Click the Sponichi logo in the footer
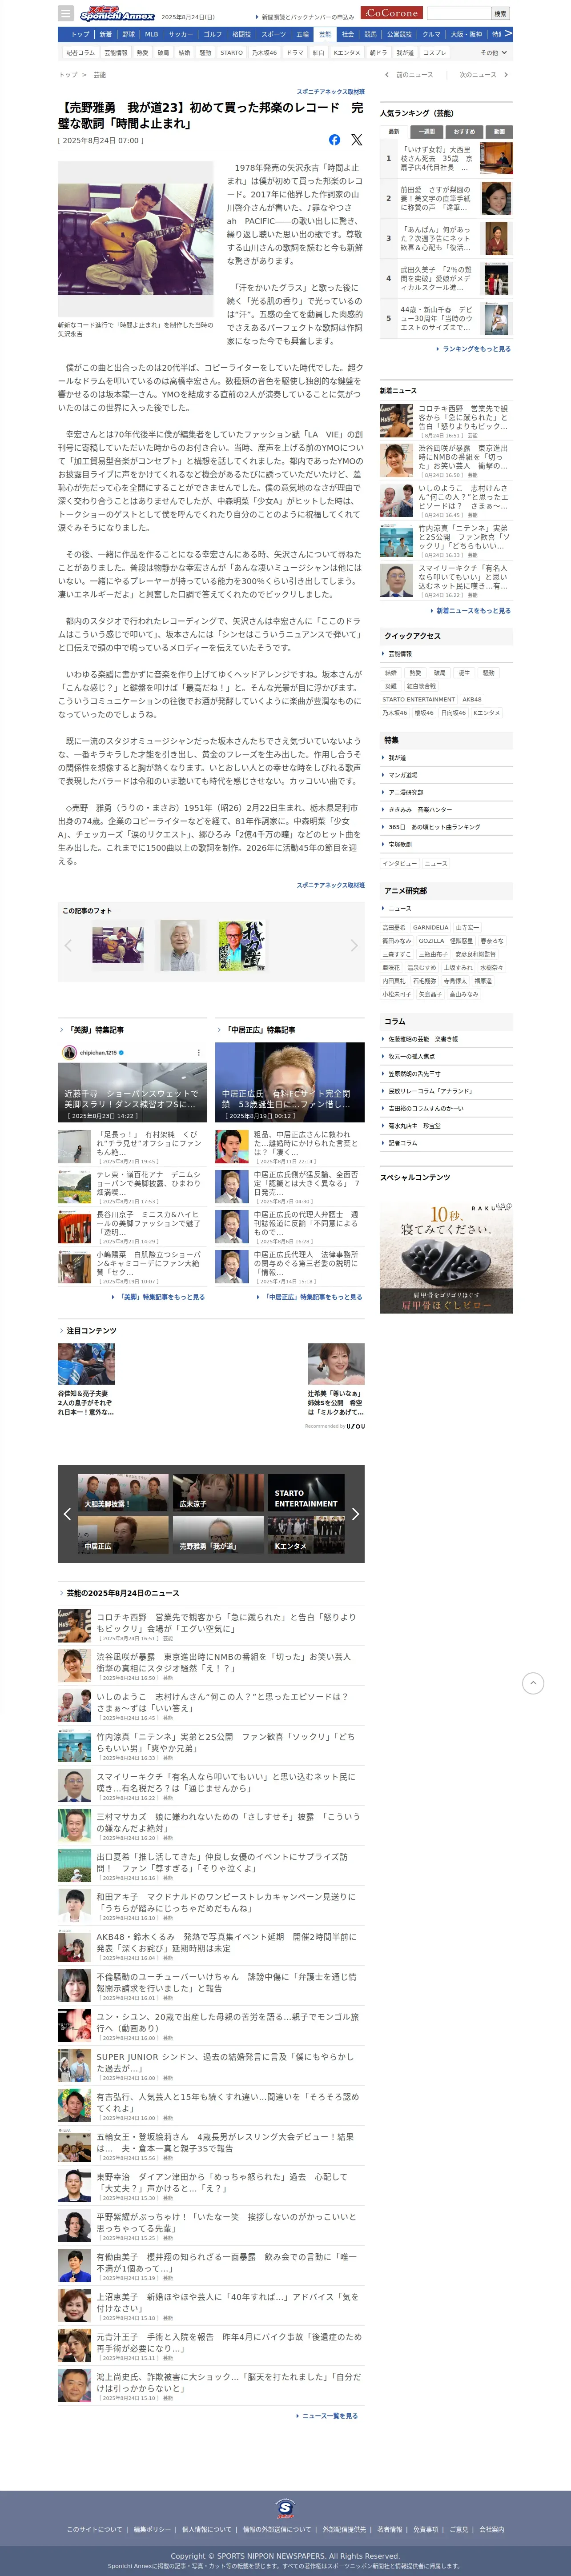571x2576 pixels. (285, 2507)
